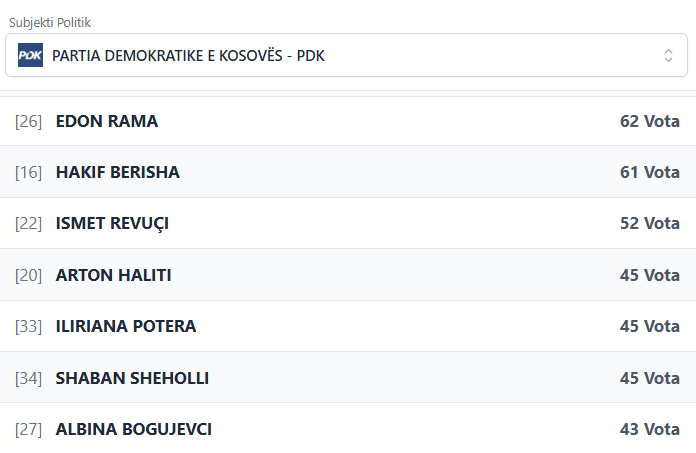
Task: Click the 62 Vota count
Action: [649, 121]
